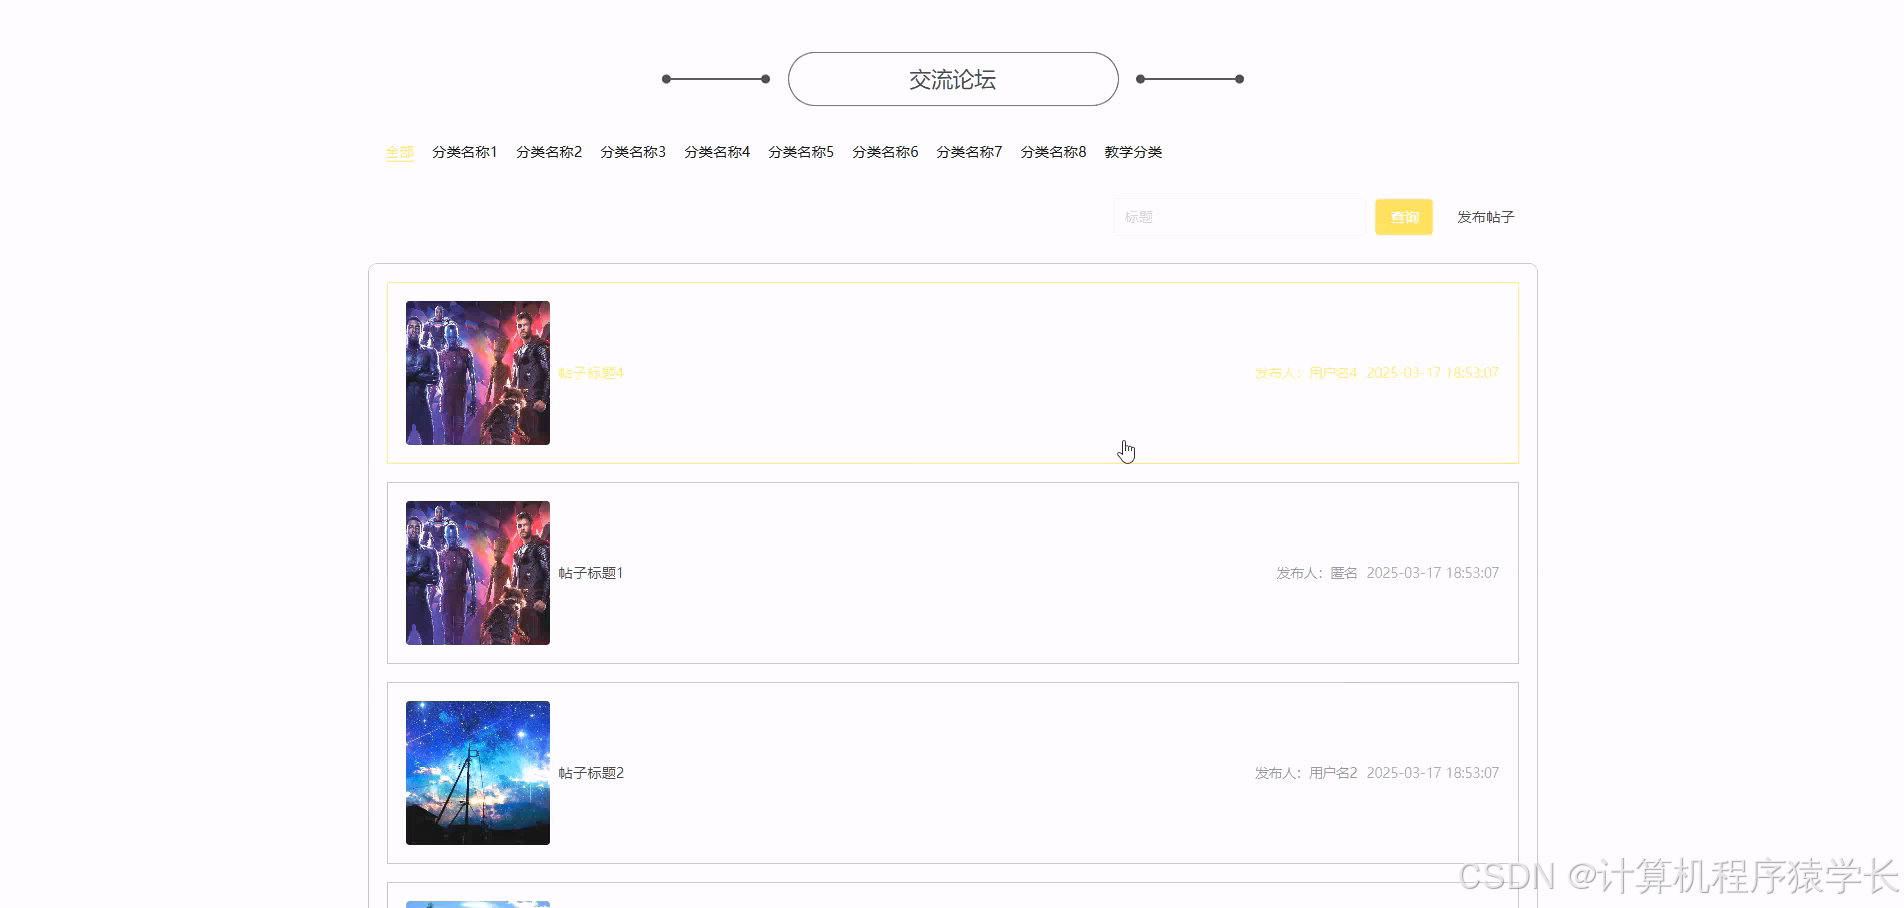Open the 分类名称2 category

coord(548,152)
